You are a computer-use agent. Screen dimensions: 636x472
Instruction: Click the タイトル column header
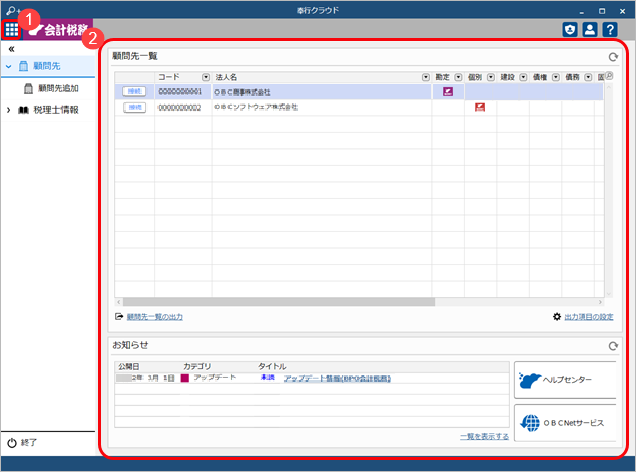pos(272,367)
